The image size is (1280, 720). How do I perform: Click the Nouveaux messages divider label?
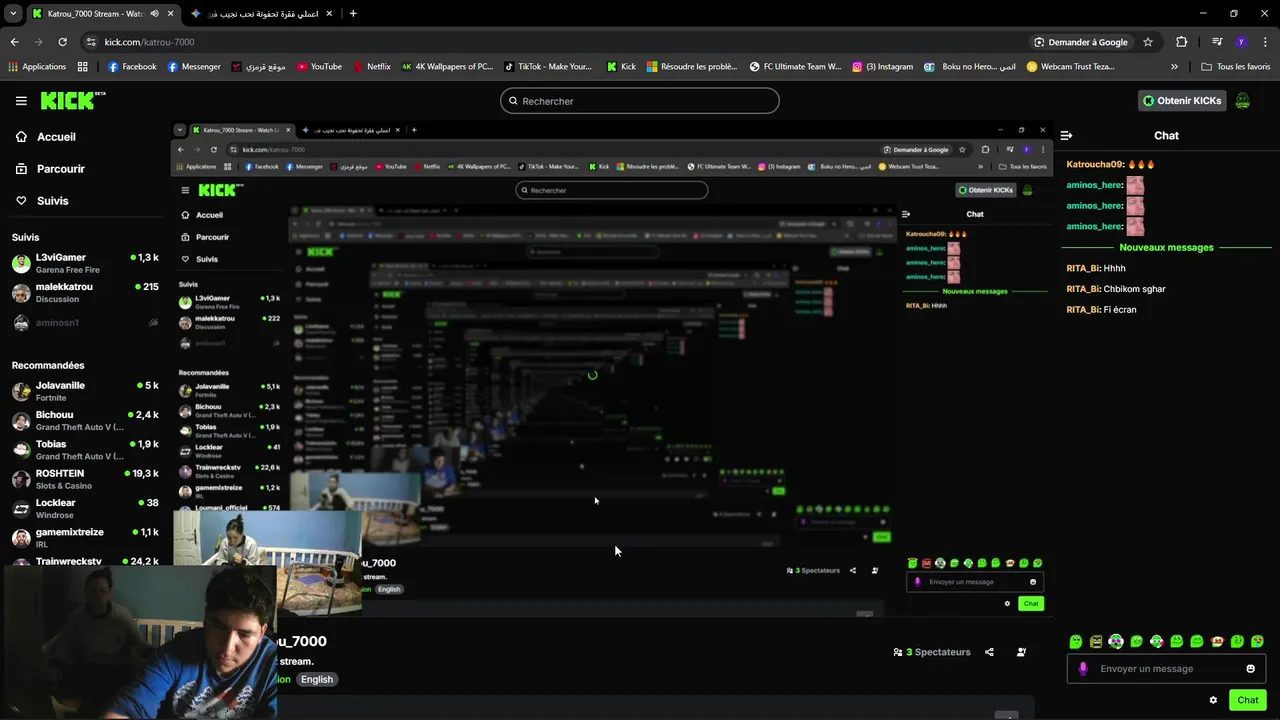click(x=1166, y=247)
